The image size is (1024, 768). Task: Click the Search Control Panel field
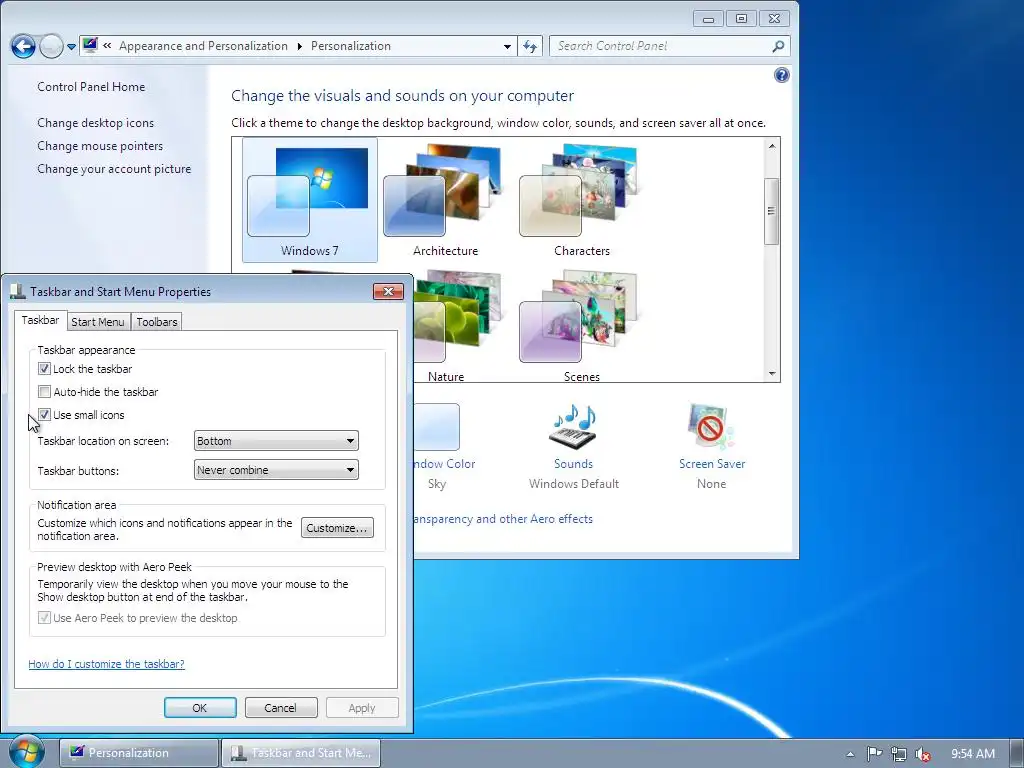pyautogui.click(x=669, y=46)
